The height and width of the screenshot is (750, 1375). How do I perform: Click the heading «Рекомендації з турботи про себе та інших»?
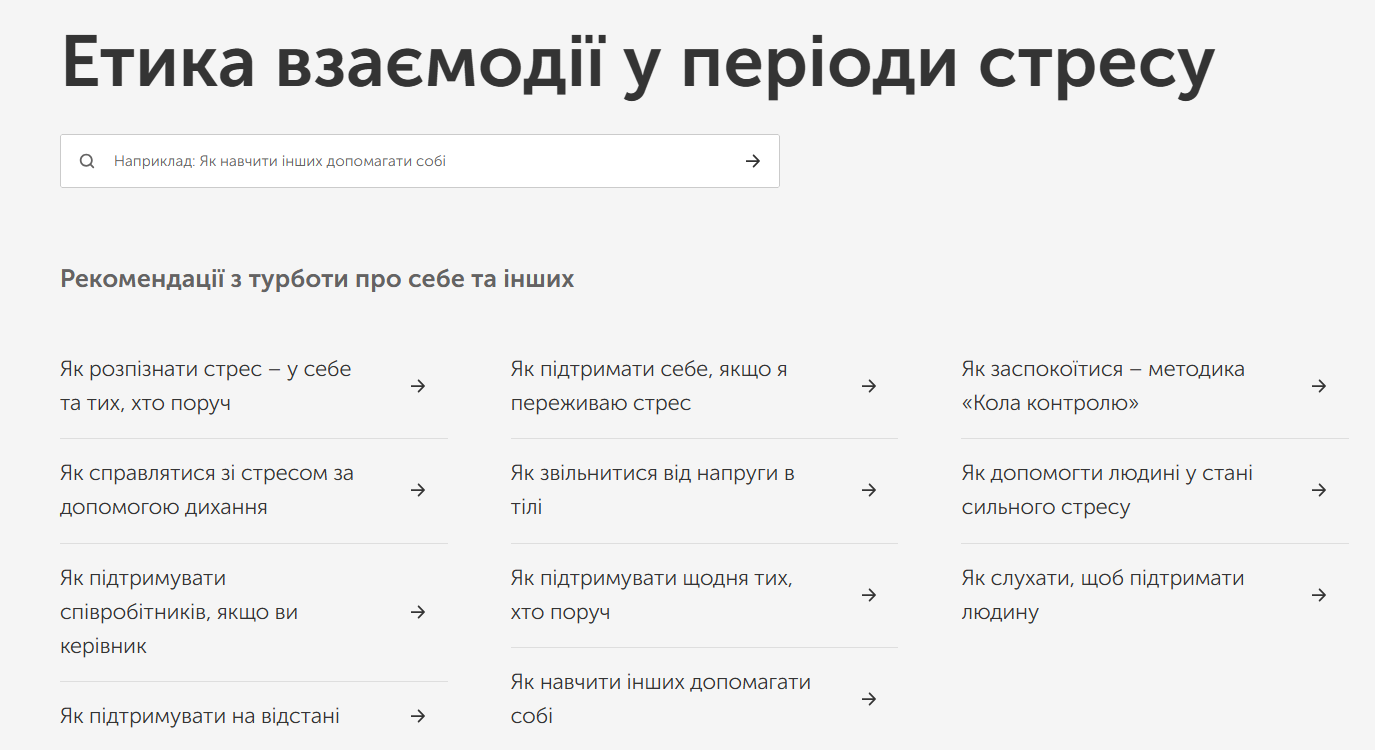click(318, 279)
